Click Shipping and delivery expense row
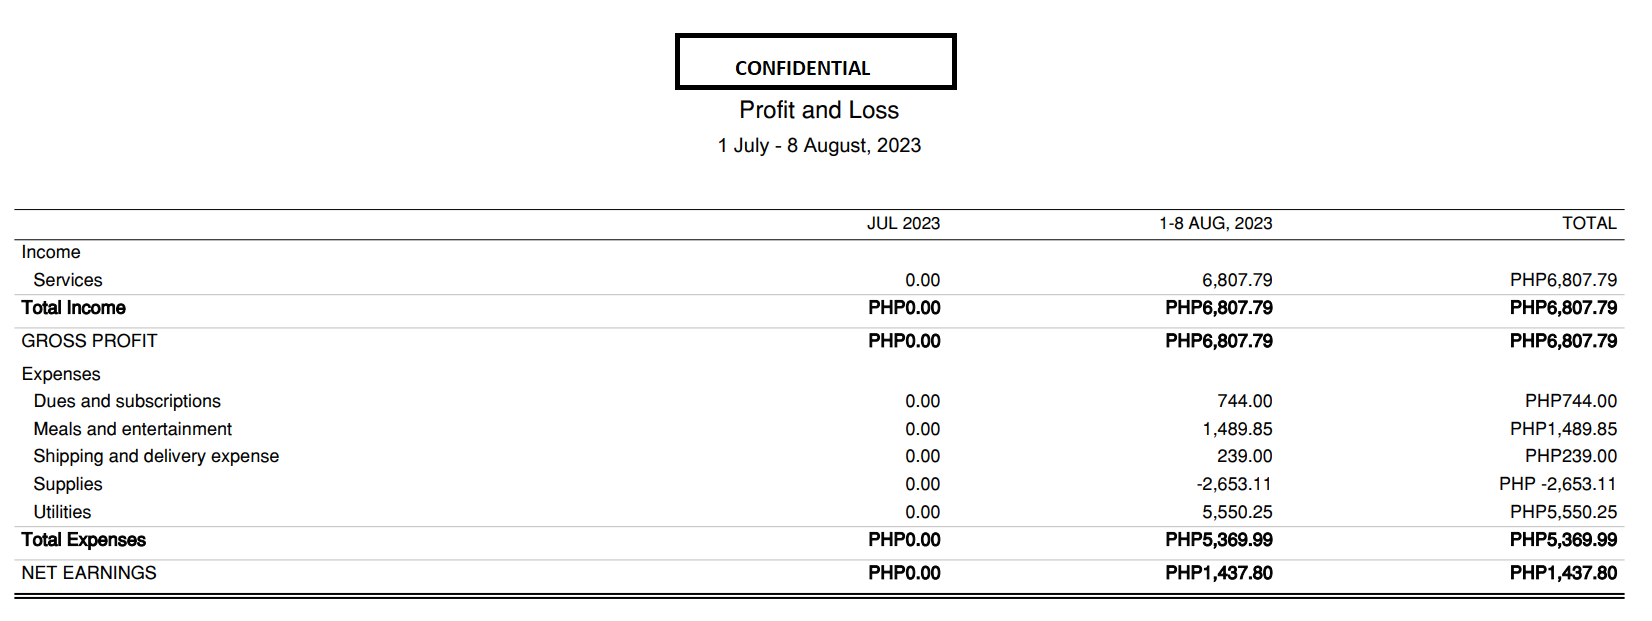This screenshot has width=1652, height=621. pos(156,456)
